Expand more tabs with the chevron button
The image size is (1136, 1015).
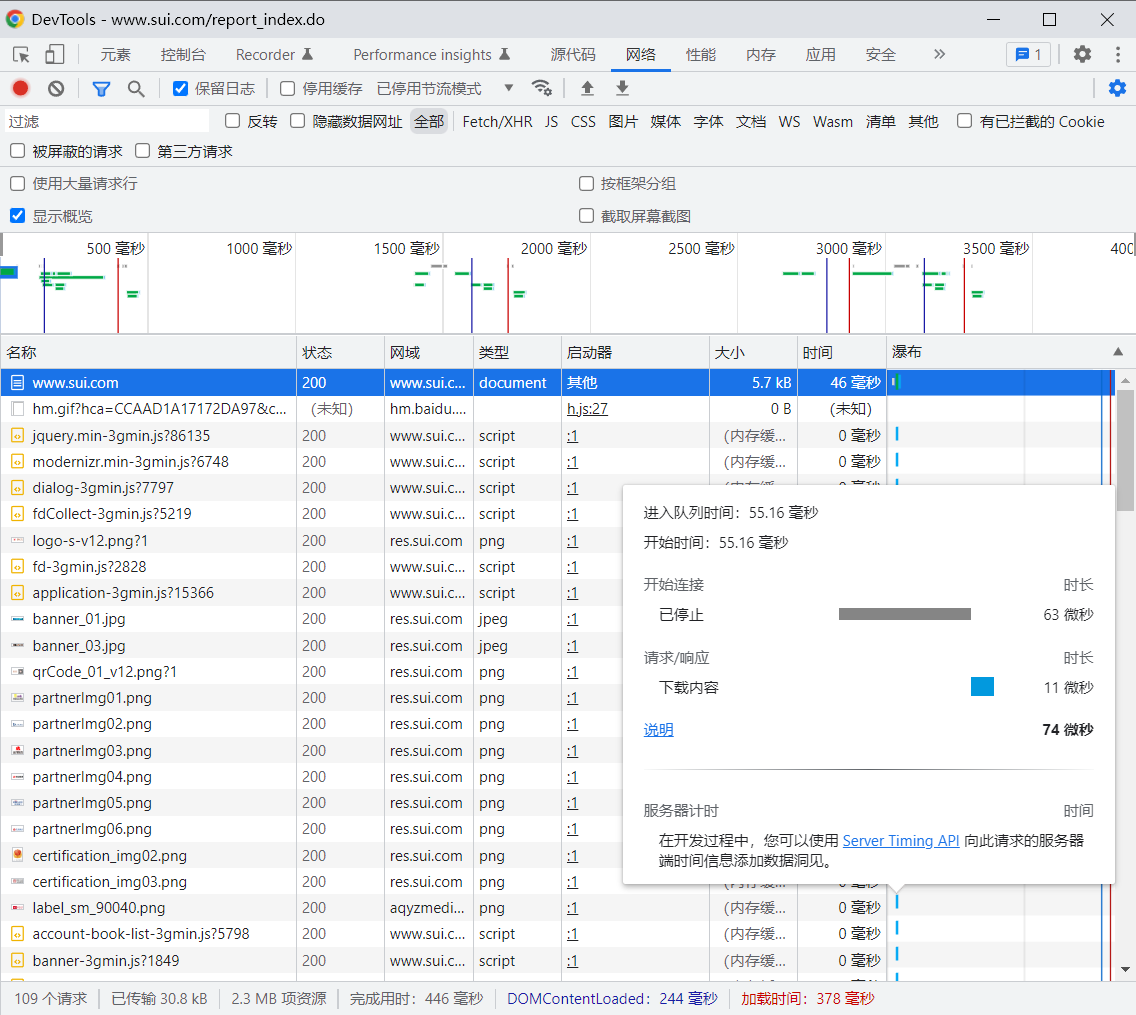(939, 55)
